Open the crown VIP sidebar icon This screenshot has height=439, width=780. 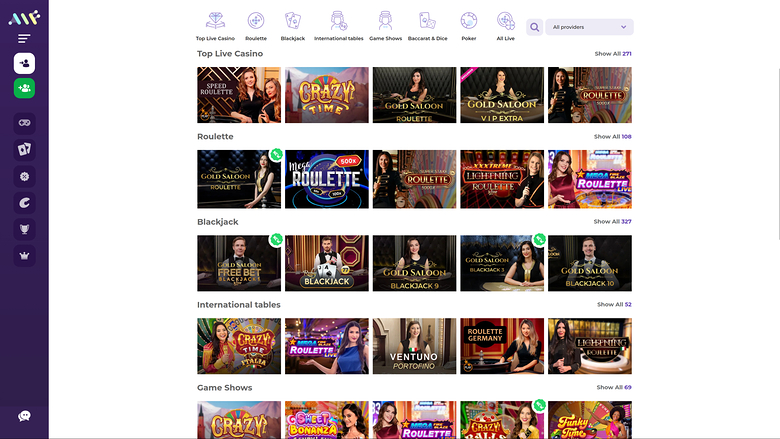pyautogui.click(x=24, y=256)
